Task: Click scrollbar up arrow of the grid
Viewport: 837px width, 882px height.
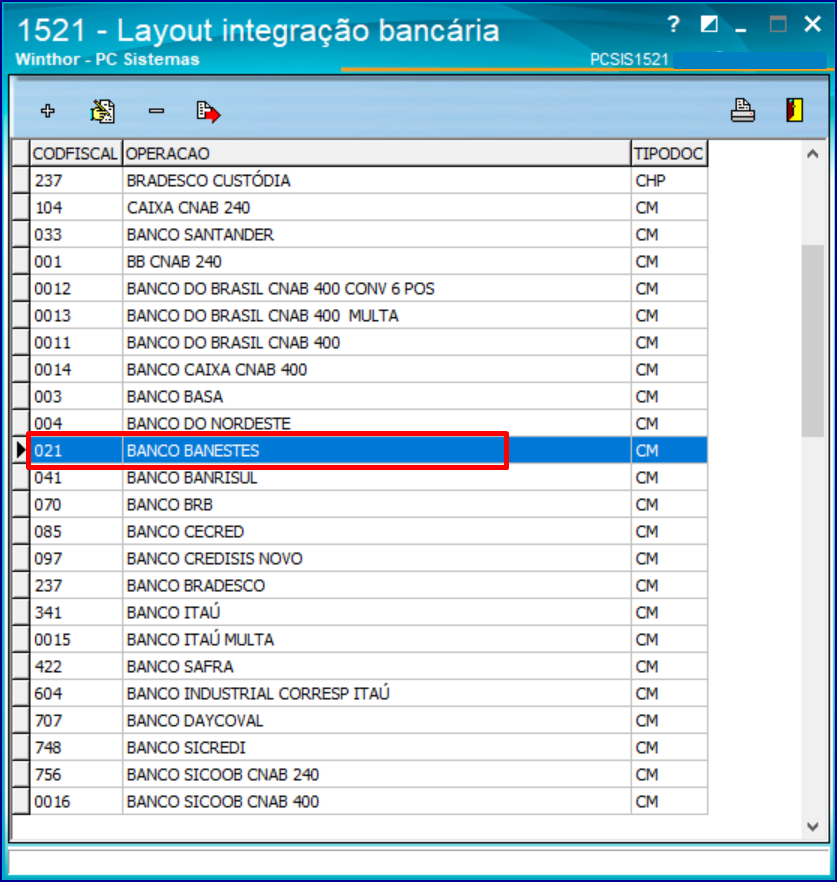Action: pyautogui.click(x=812, y=154)
